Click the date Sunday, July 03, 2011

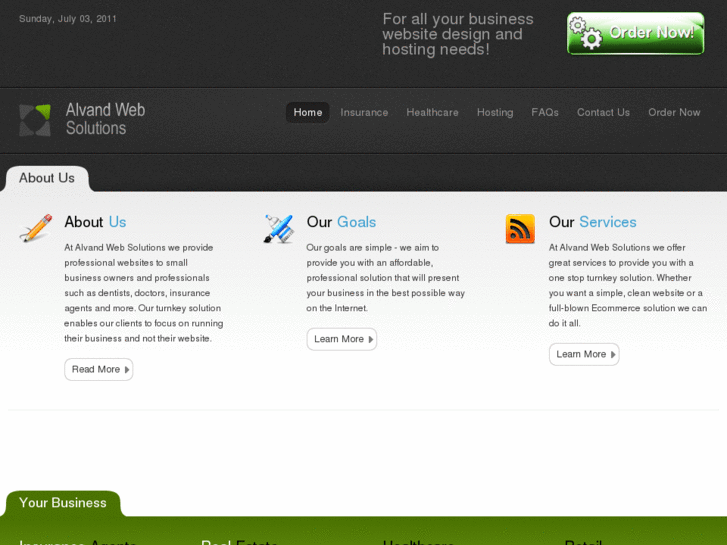[68, 19]
